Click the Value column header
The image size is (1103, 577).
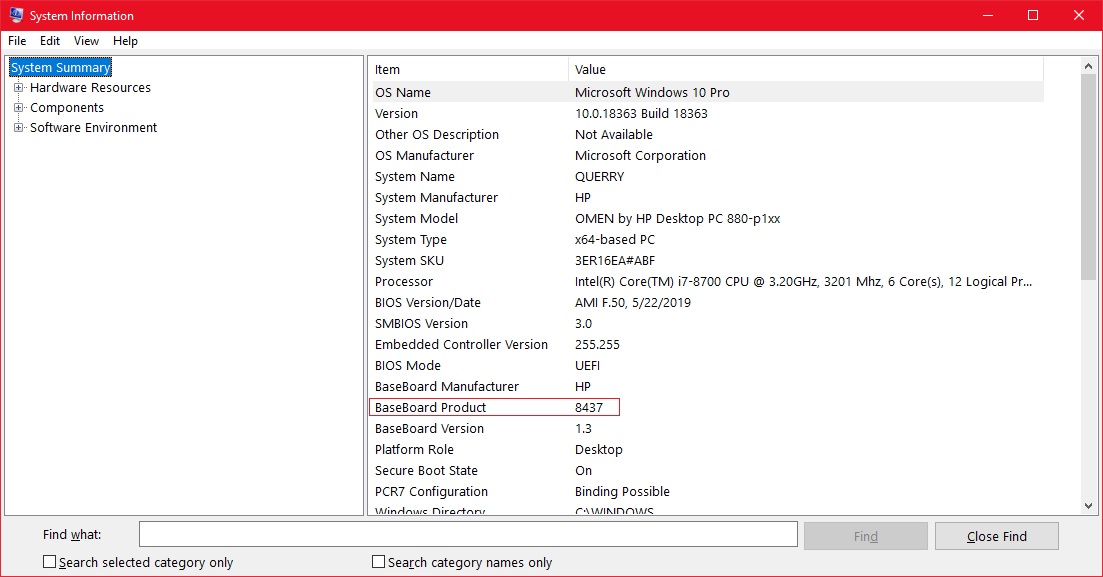pyautogui.click(x=805, y=70)
